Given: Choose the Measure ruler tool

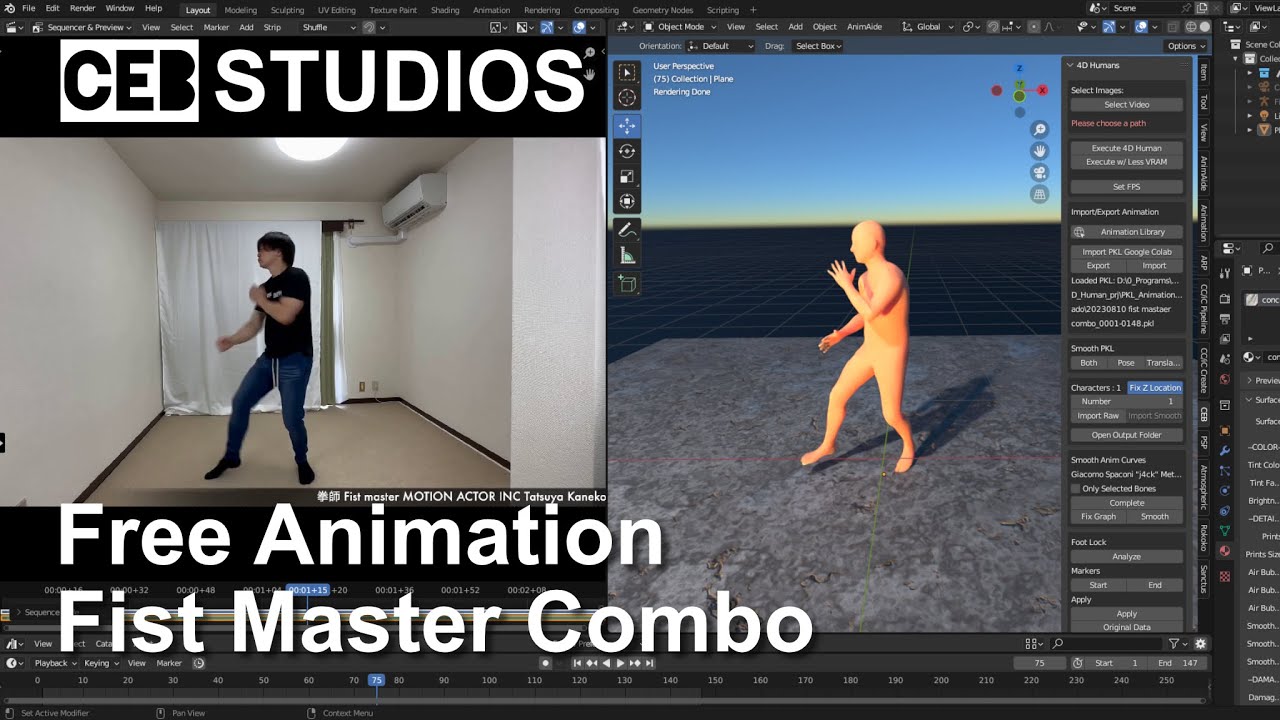Looking at the screenshot, I should 627,255.
